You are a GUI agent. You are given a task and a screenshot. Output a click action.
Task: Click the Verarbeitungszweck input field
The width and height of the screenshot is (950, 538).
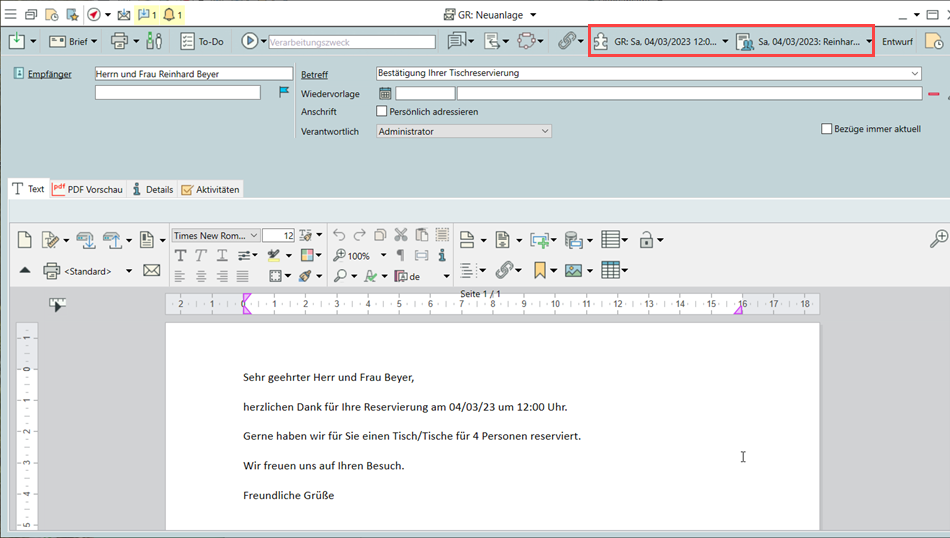click(x=352, y=42)
